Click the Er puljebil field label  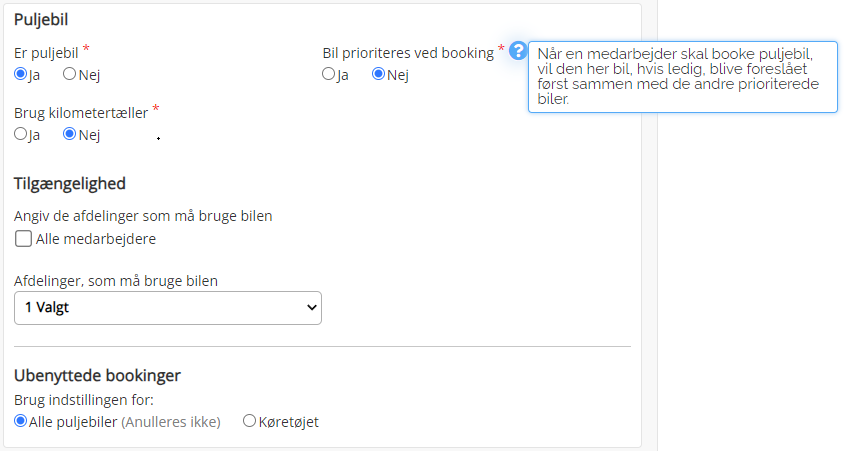coord(46,53)
